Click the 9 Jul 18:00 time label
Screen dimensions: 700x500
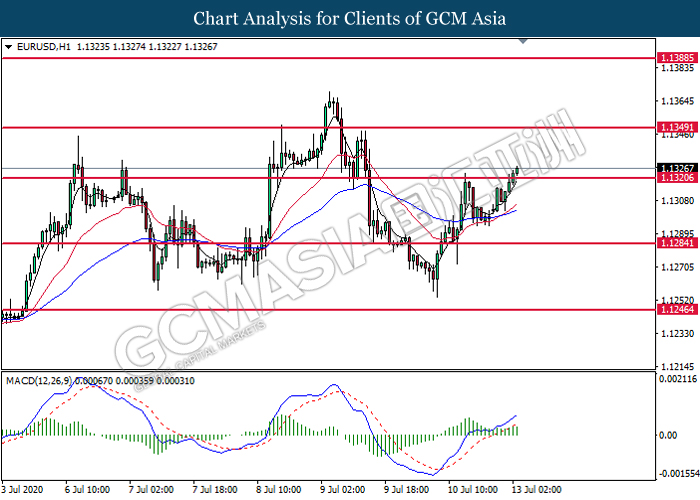(x=406, y=490)
